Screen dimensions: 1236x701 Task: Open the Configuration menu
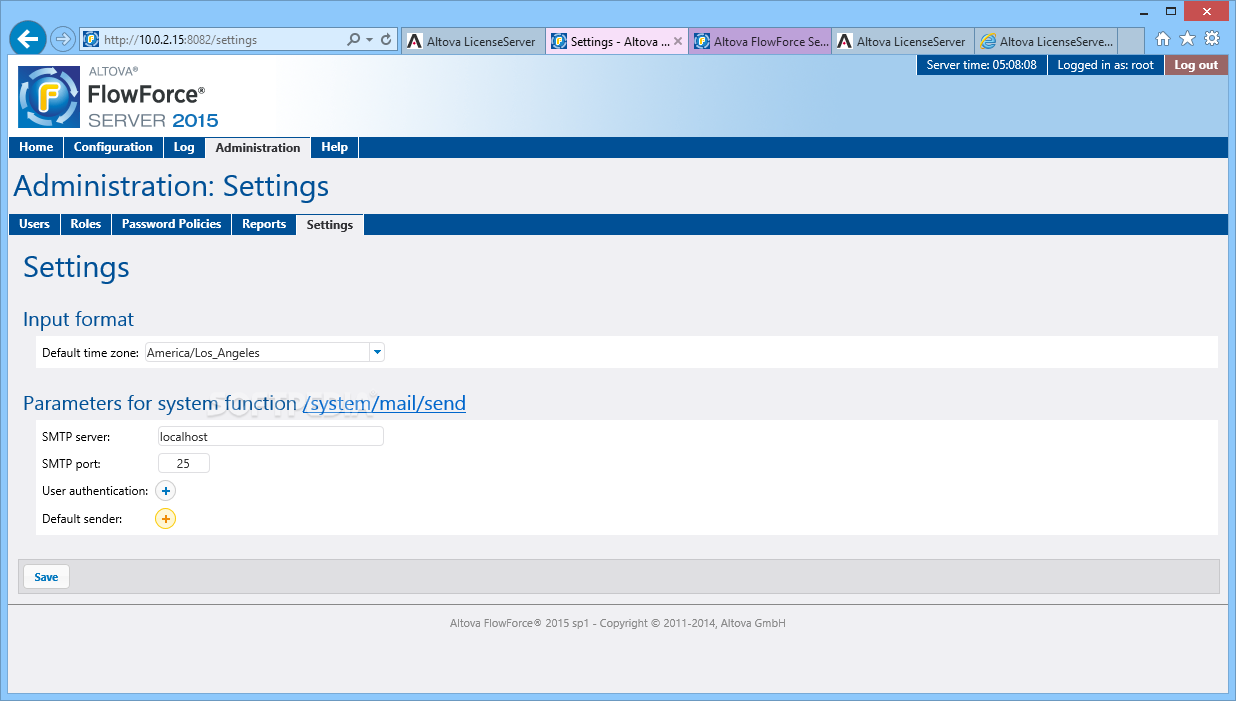tap(113, 147)
